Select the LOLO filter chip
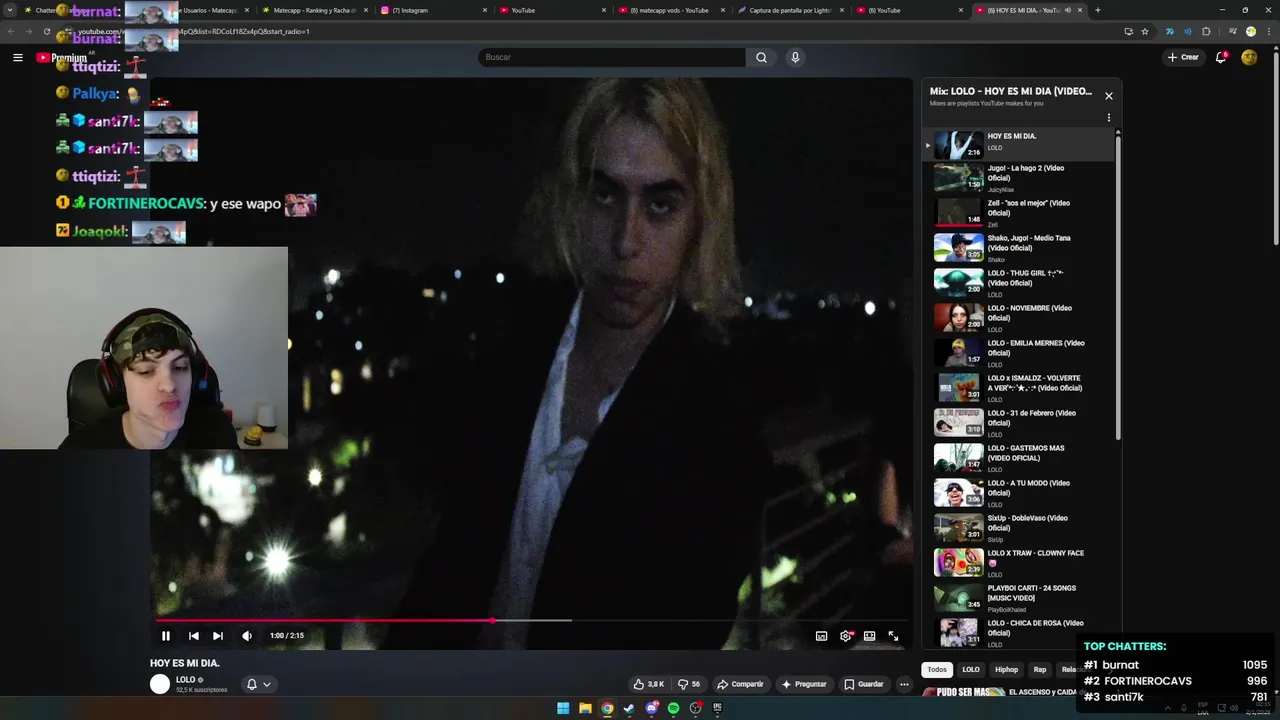Image resolution: width=1280 pixels, height=720 pixels. (x=971, y=670)
